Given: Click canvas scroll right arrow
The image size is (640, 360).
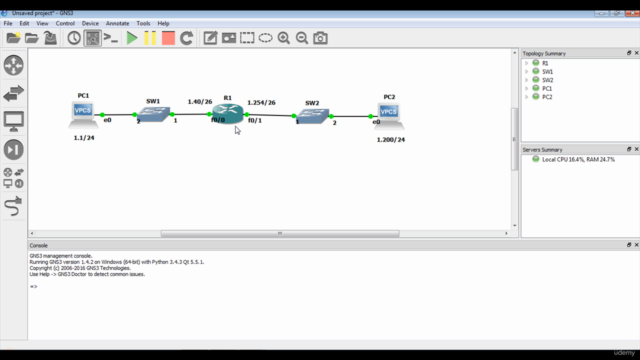Looking at the screenshot, I should click(506, 233).
